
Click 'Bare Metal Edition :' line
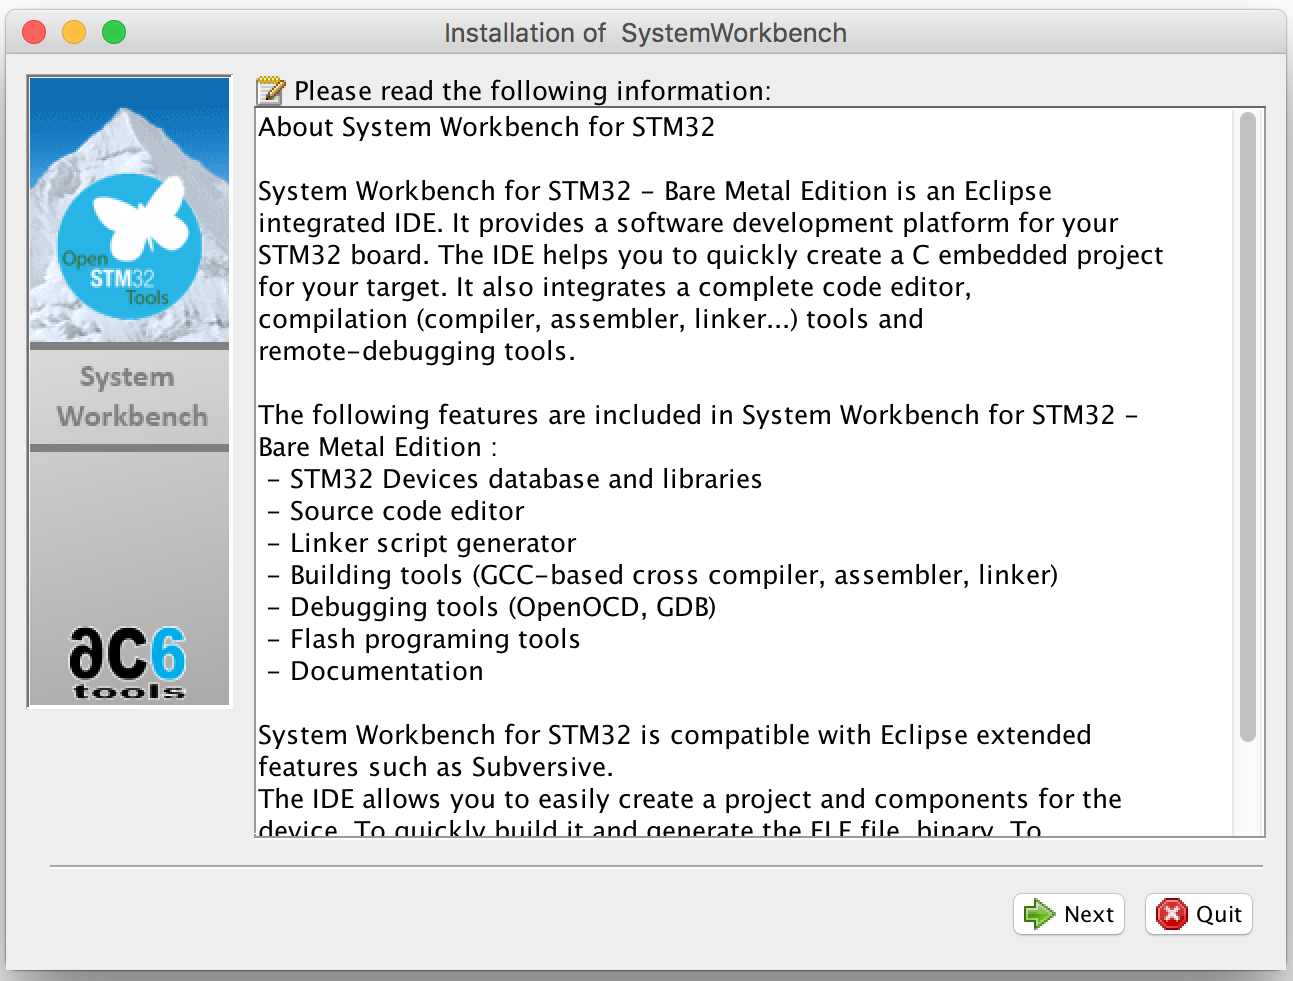(378, 447)
